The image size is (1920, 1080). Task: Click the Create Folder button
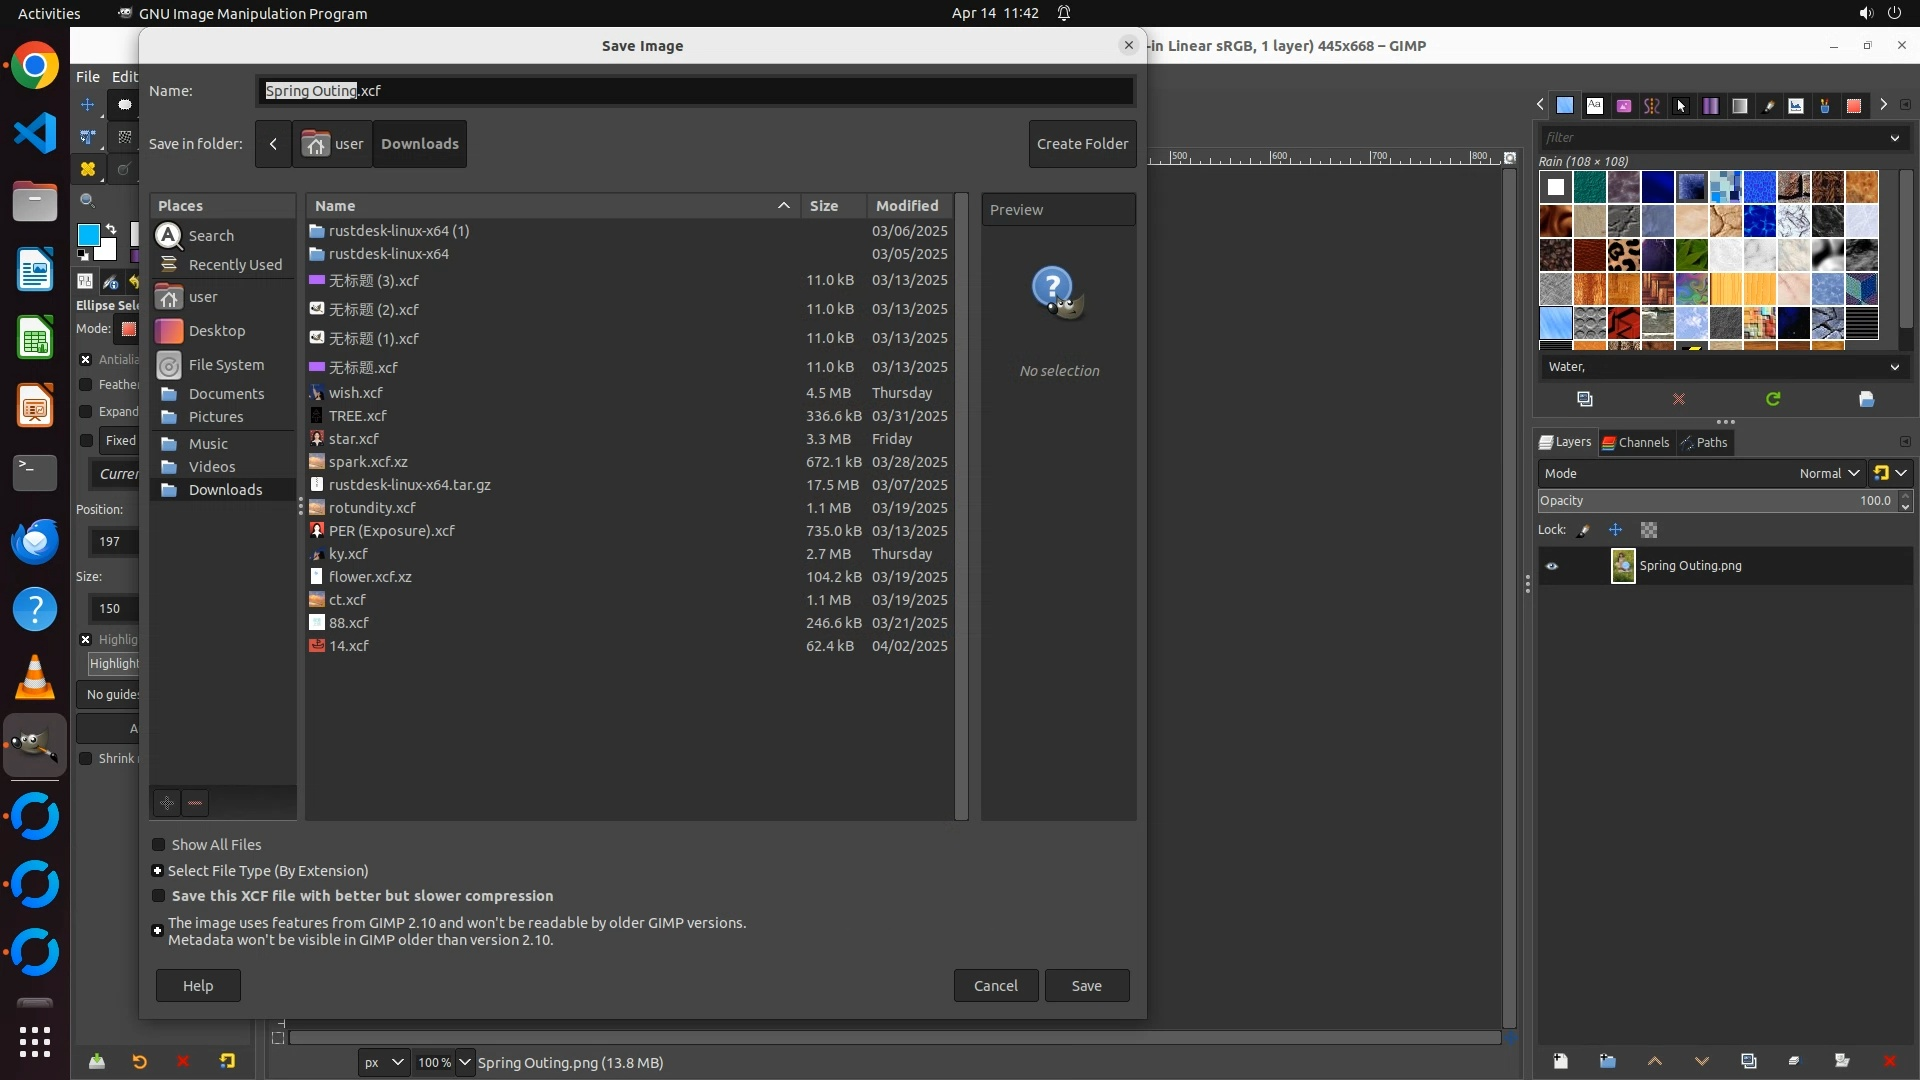point(1082,144)
